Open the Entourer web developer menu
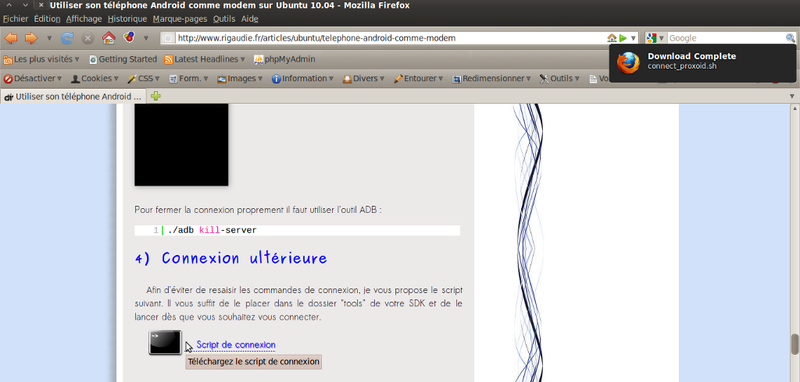Image resolution: width=800 pixels, height=382 pixels. [419, 79]
